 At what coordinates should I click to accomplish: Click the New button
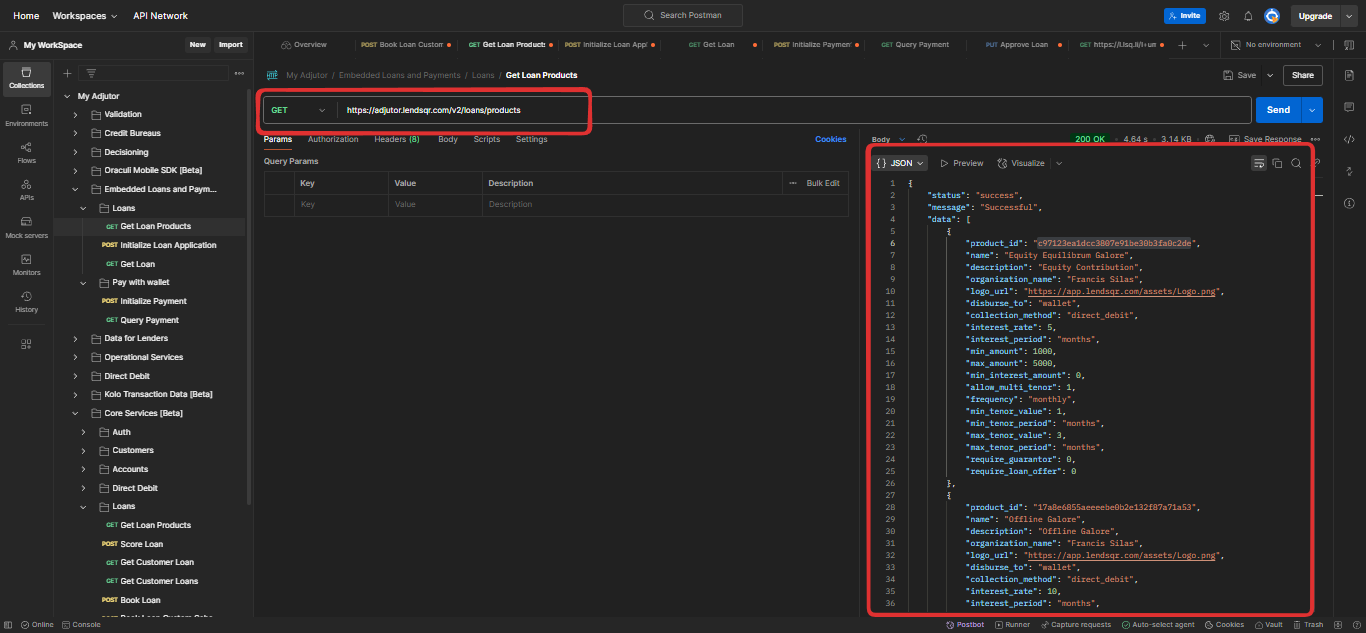coord(198,45)
